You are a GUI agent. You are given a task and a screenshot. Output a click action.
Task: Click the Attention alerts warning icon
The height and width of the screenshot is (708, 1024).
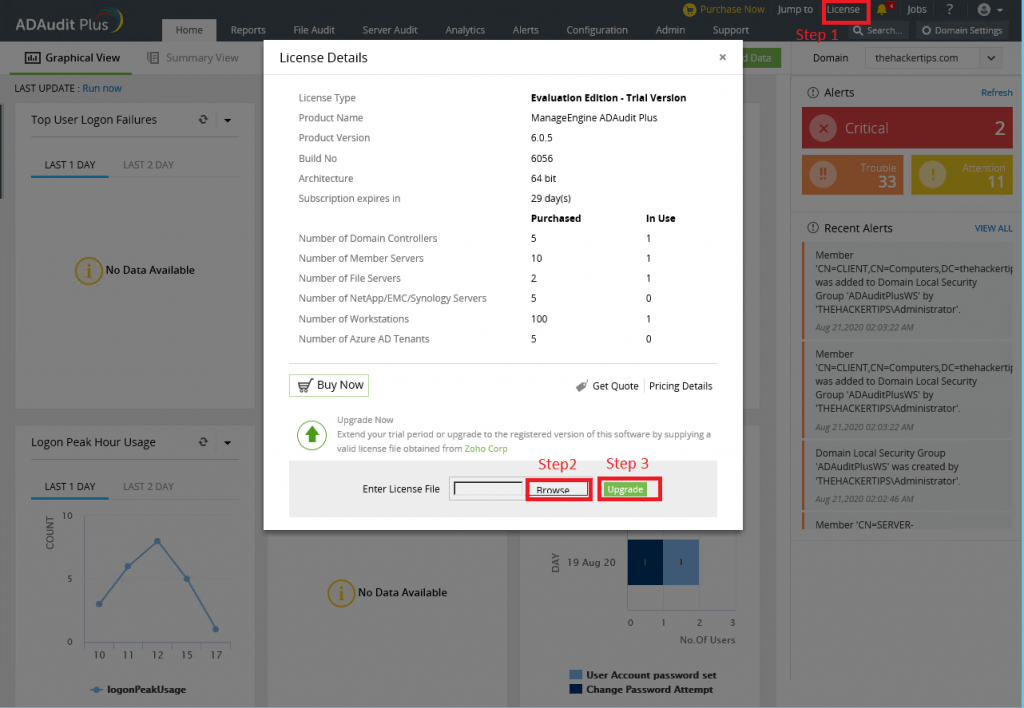click(x=933, y=174)
